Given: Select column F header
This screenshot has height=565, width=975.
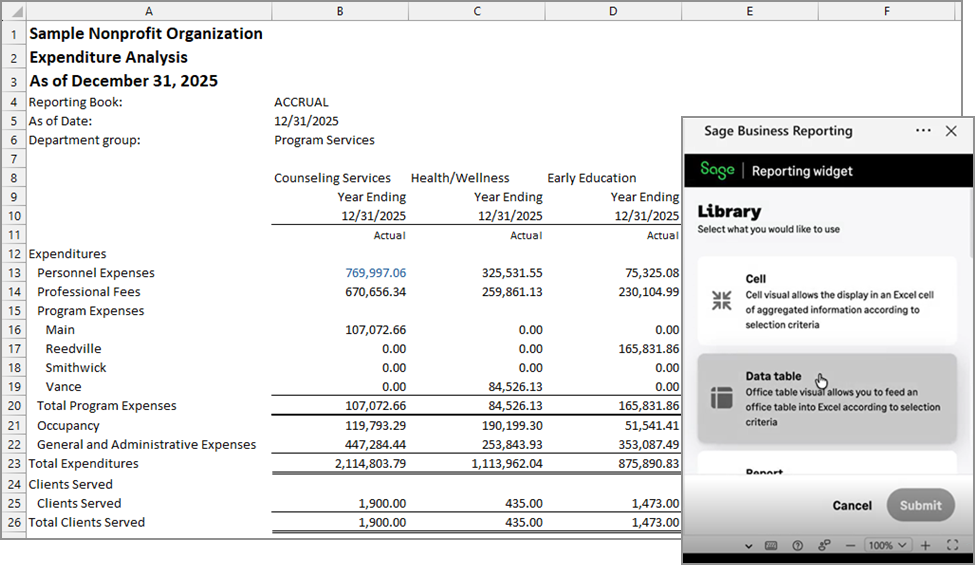Looking at the screenshot, I should [887, 11].
